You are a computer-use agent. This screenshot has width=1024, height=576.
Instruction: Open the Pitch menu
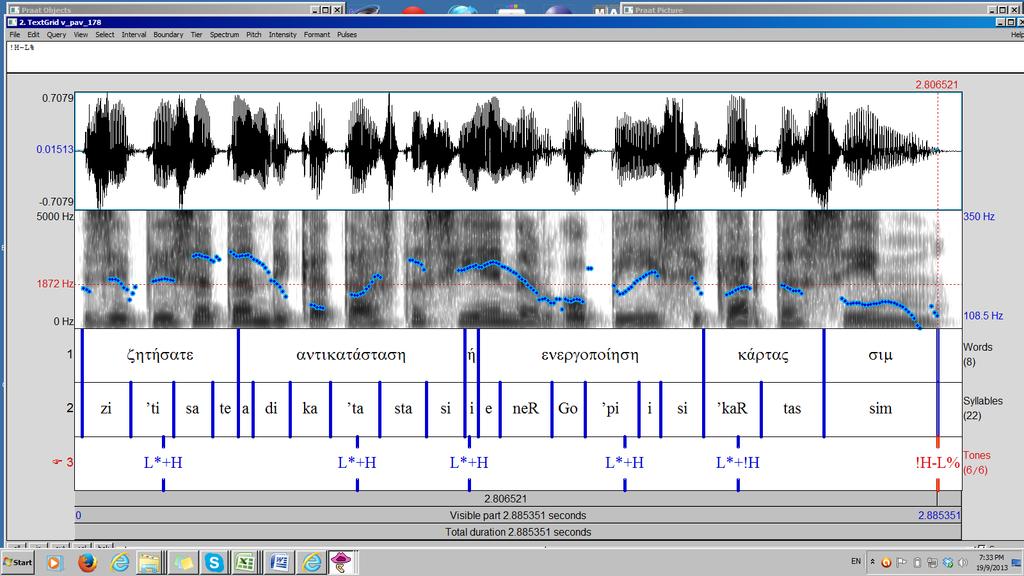[x=254, y=35]
